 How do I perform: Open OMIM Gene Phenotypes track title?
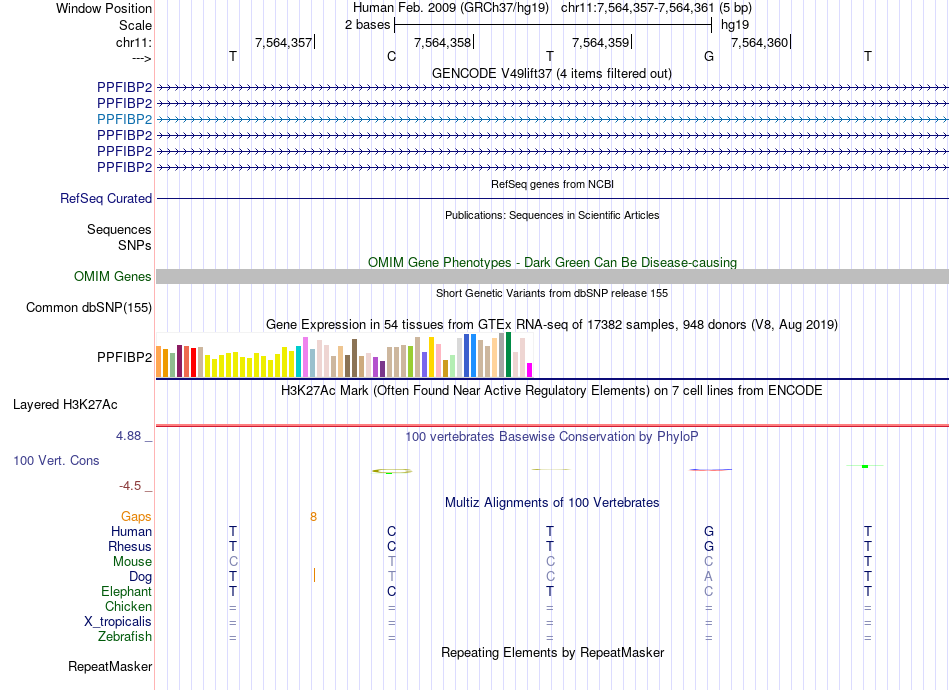(552, 262)
